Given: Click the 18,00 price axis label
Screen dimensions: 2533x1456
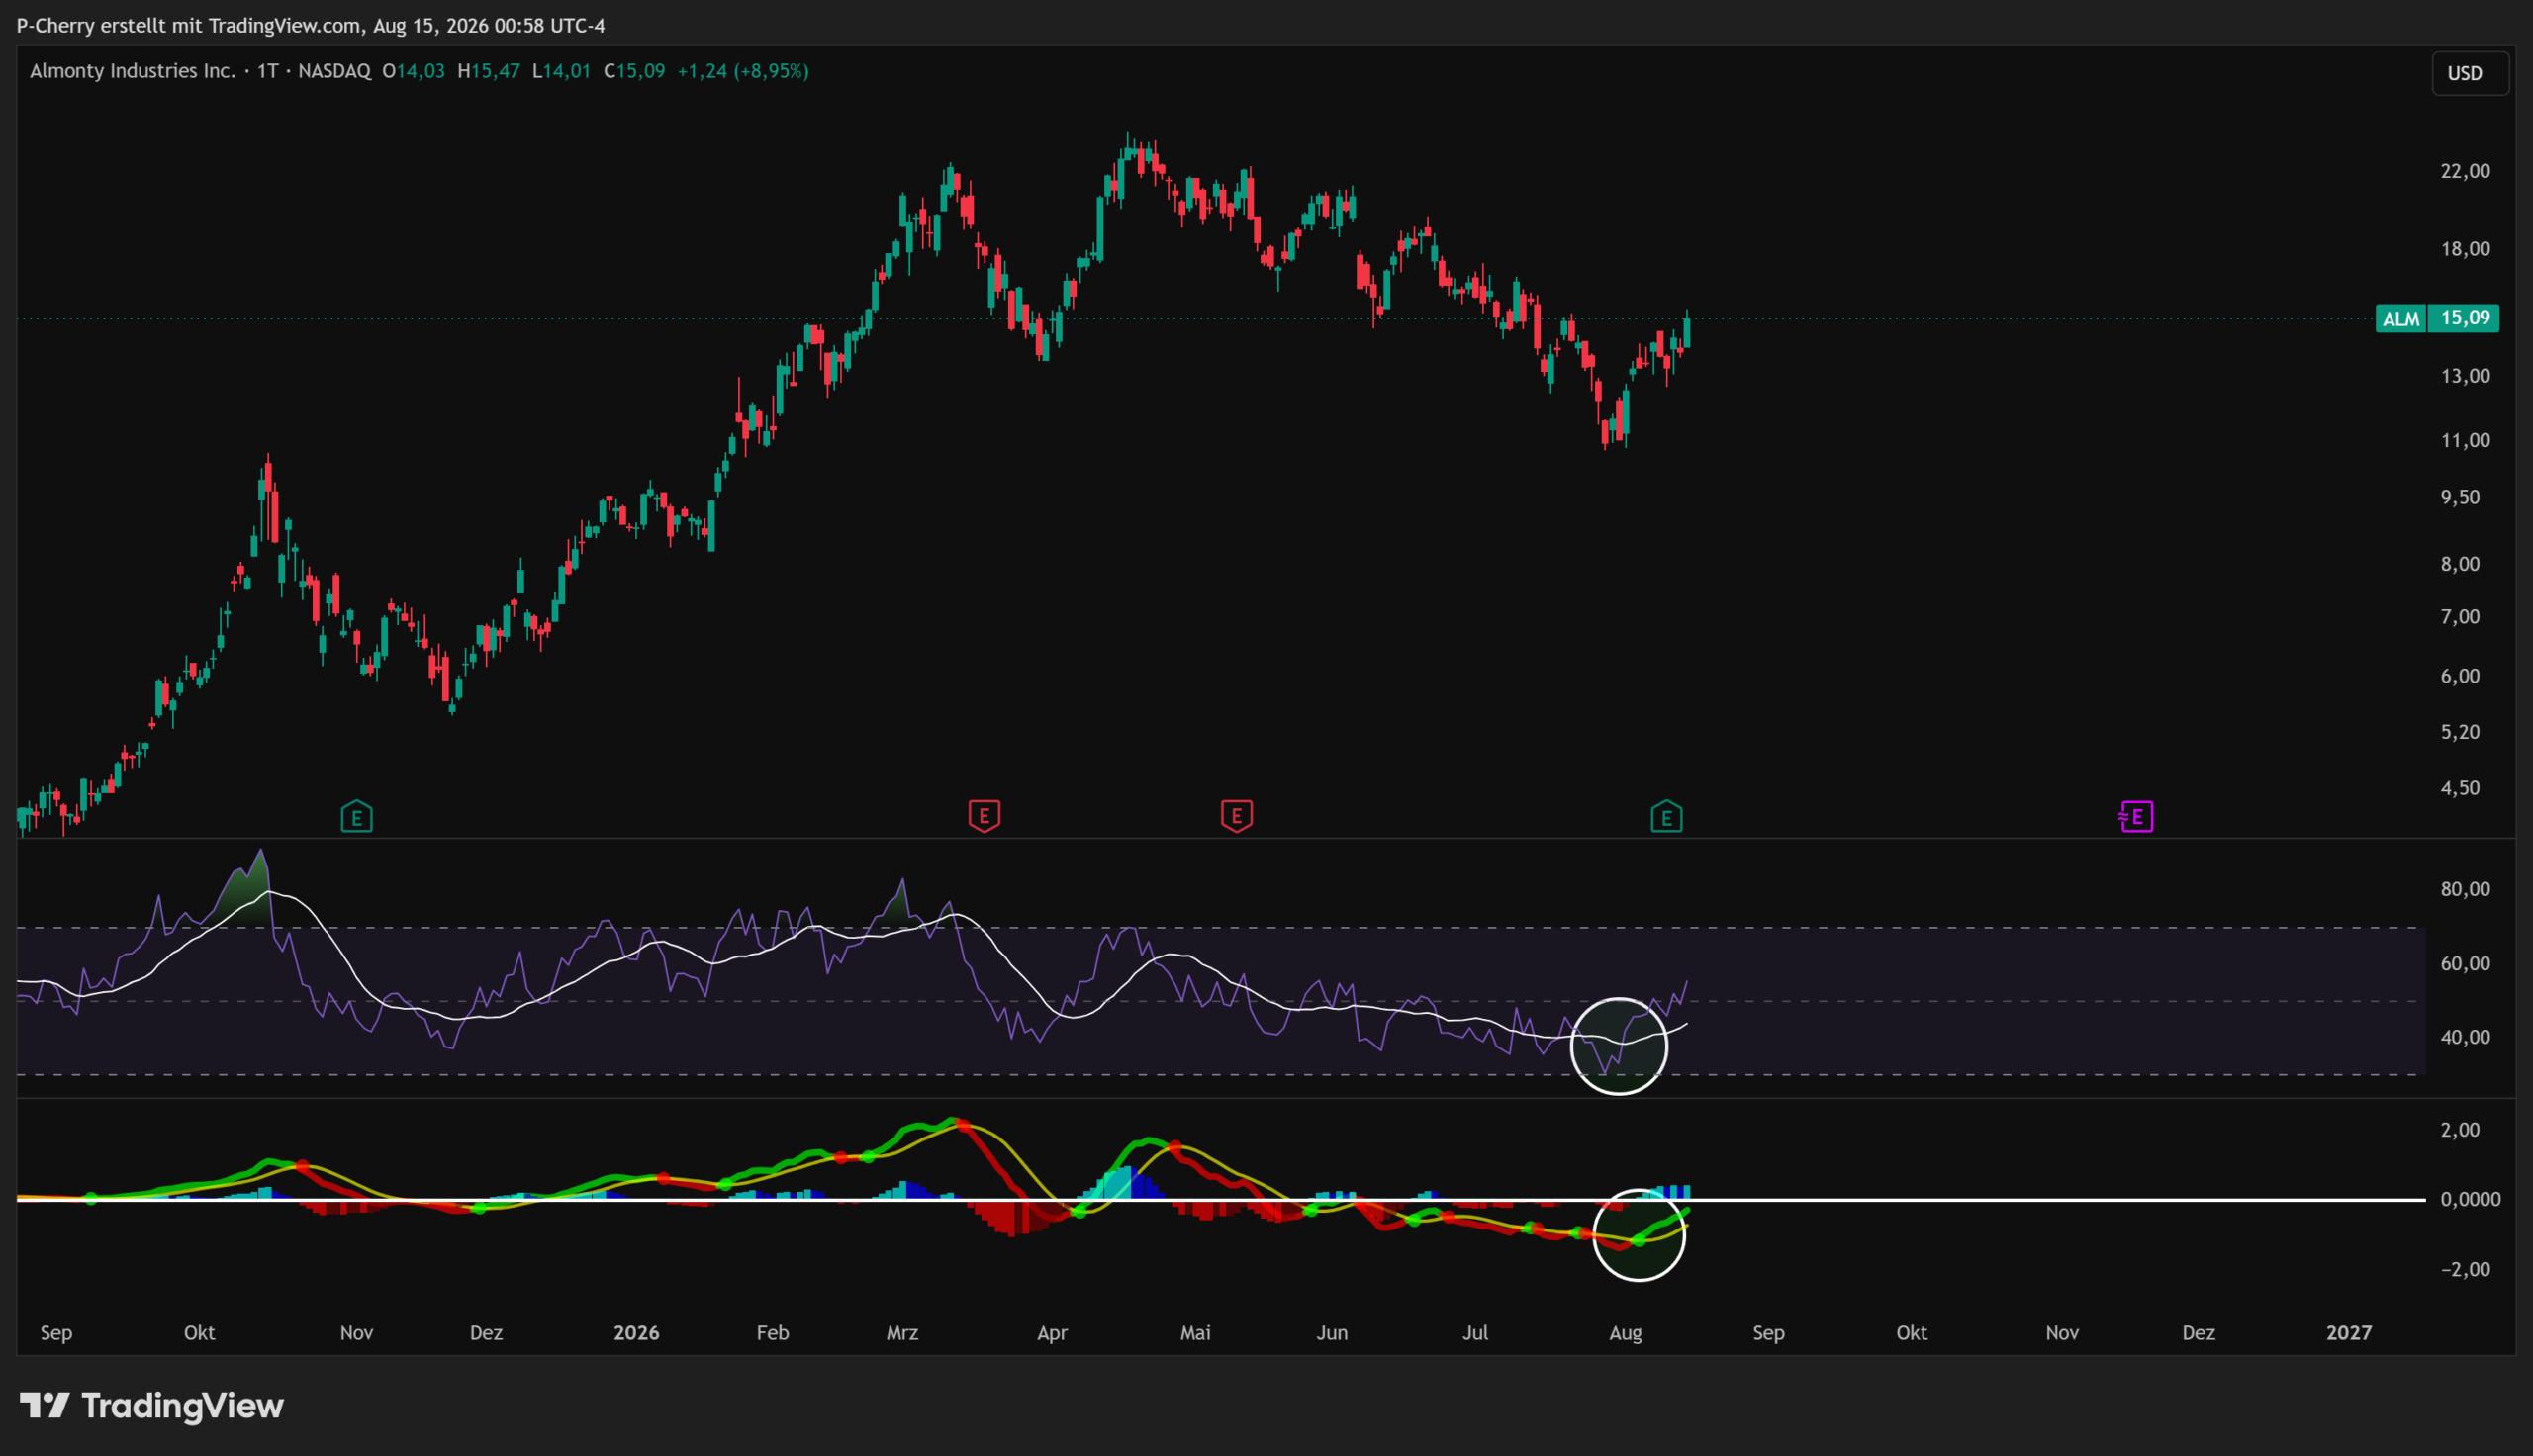Looking at the screenshot, I should pyautogui.click(x=2465, y=249).
